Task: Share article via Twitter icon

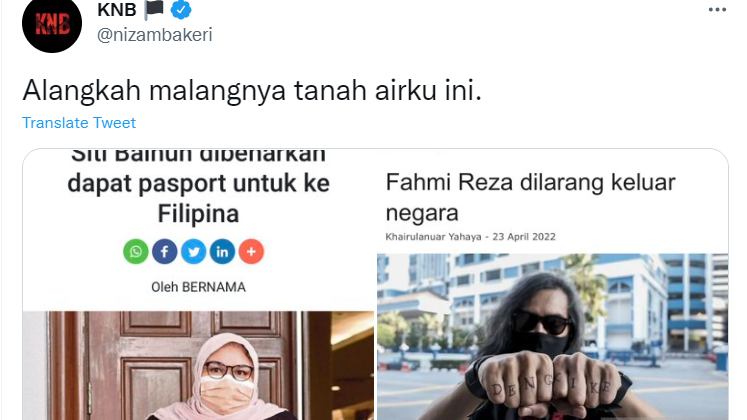Action: point(193,251)
